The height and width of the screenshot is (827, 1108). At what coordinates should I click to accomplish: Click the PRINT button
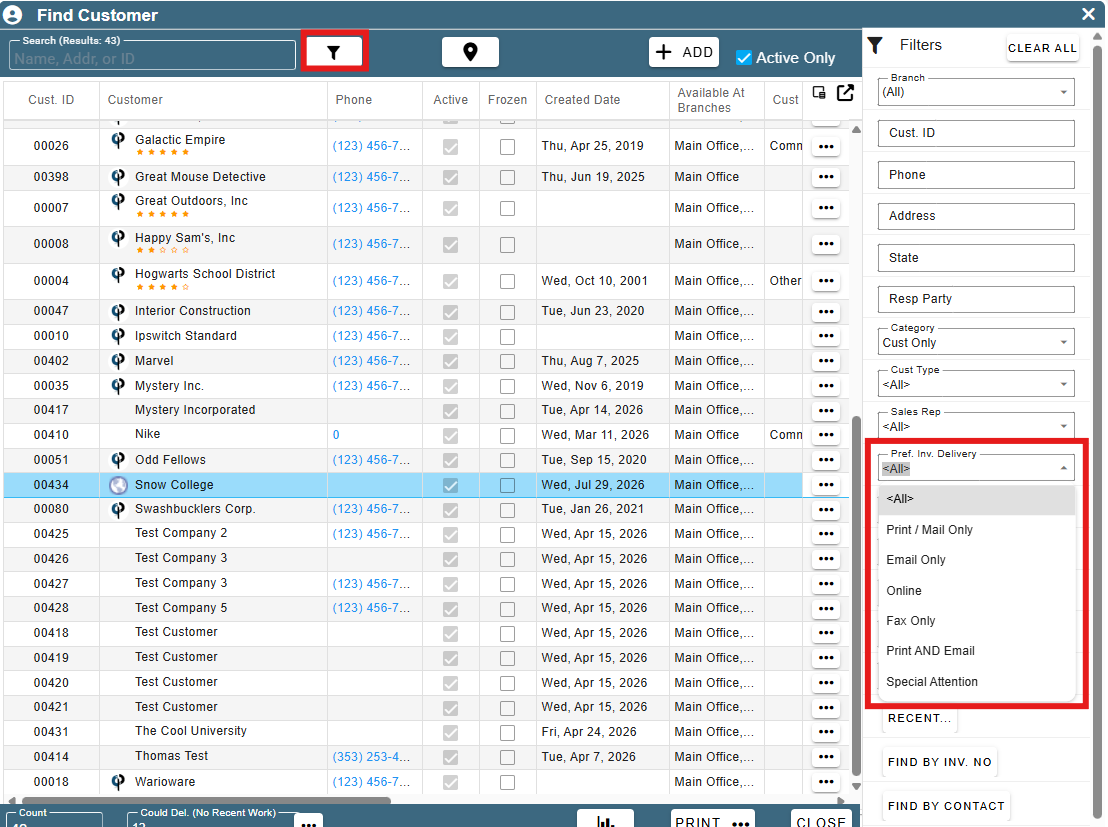point(712,821)
